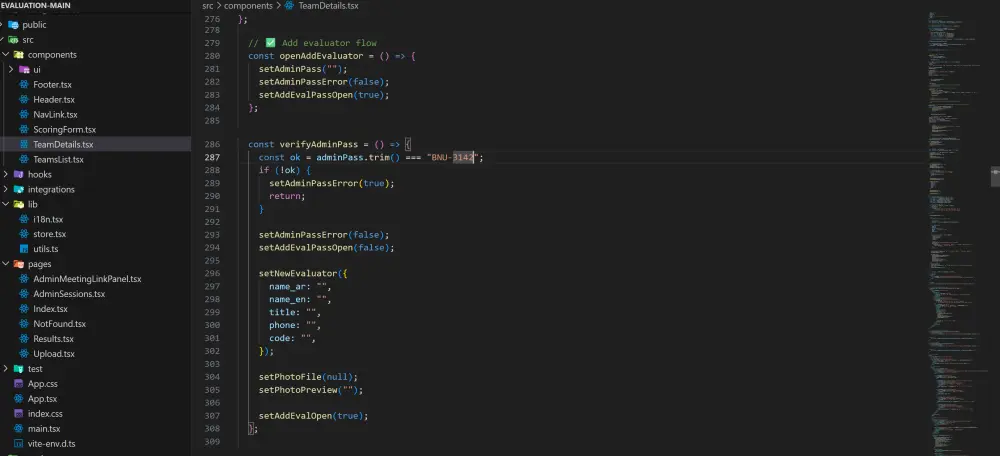Image resolution: width=1000 pixels, height=456 pixels.
Task: Click the openAddEvaluator function name
Action: [321, 56]
